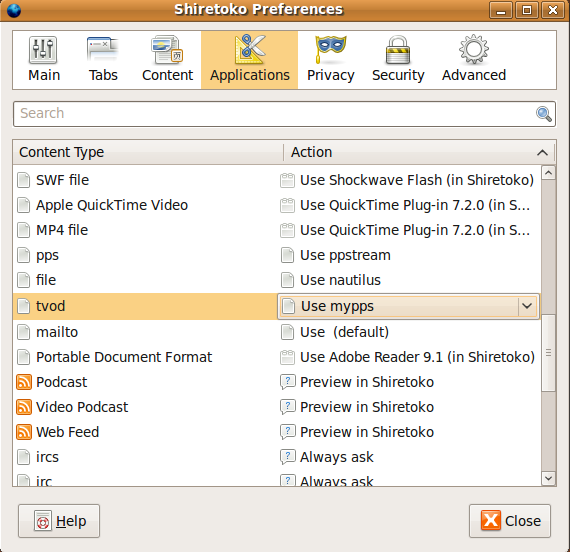The image size is (570, 552).
Task: Sort by the Content Type column header
Action: point(148,152)
